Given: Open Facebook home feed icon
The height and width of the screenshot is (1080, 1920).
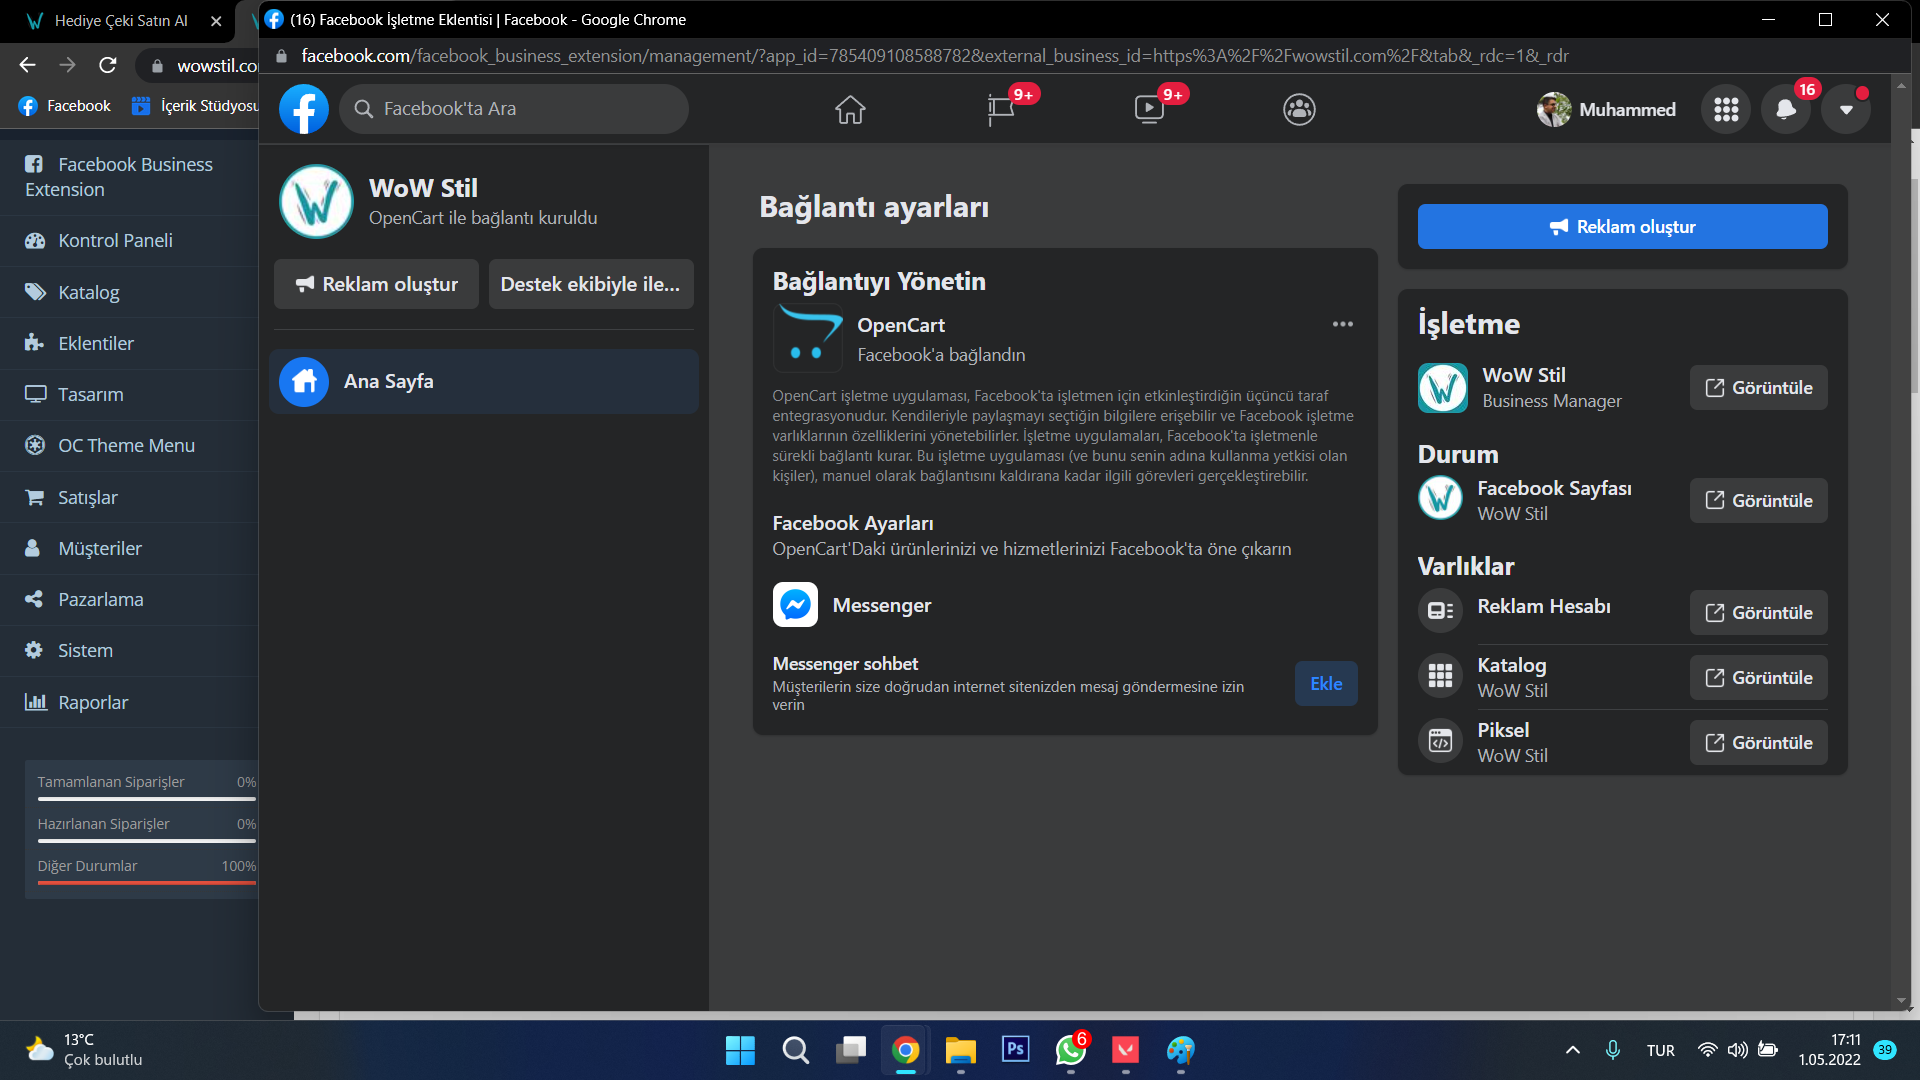Looking at the screenshot, I should pyautogui.click(x=850, y=109).
